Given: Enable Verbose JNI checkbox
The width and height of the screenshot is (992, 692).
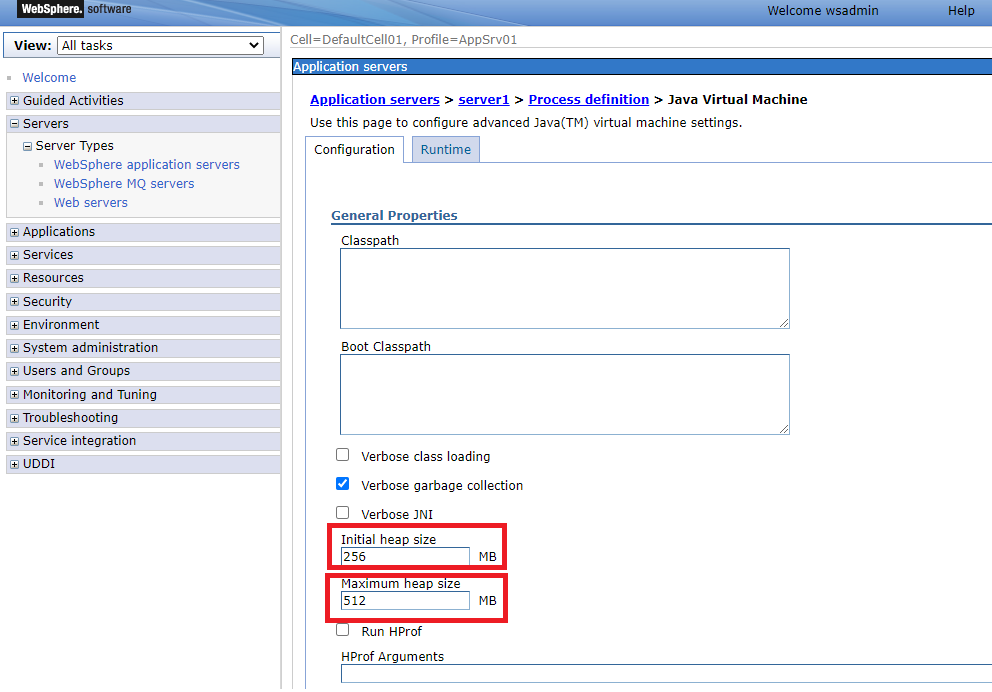Looking at the screenshot, I should coord(342,512).
